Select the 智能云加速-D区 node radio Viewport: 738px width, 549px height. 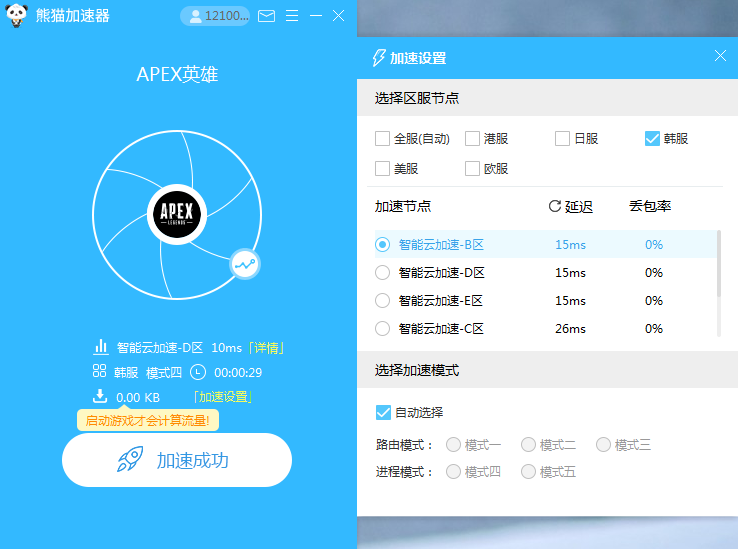pyautogui.click(x=382, y=272)
